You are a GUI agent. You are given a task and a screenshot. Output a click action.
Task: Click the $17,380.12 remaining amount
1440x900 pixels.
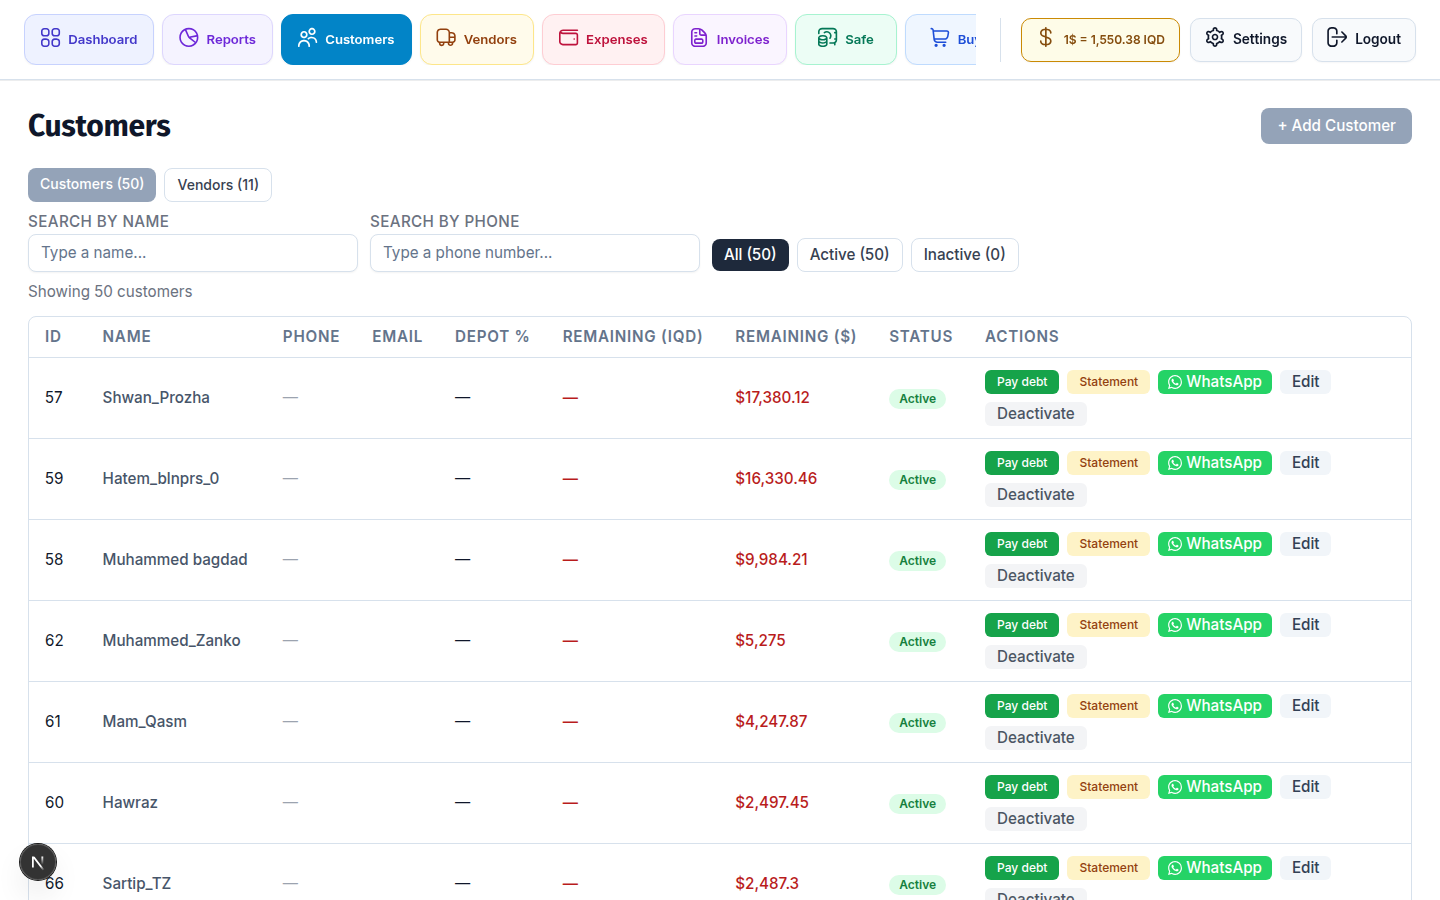coord(772,398)
